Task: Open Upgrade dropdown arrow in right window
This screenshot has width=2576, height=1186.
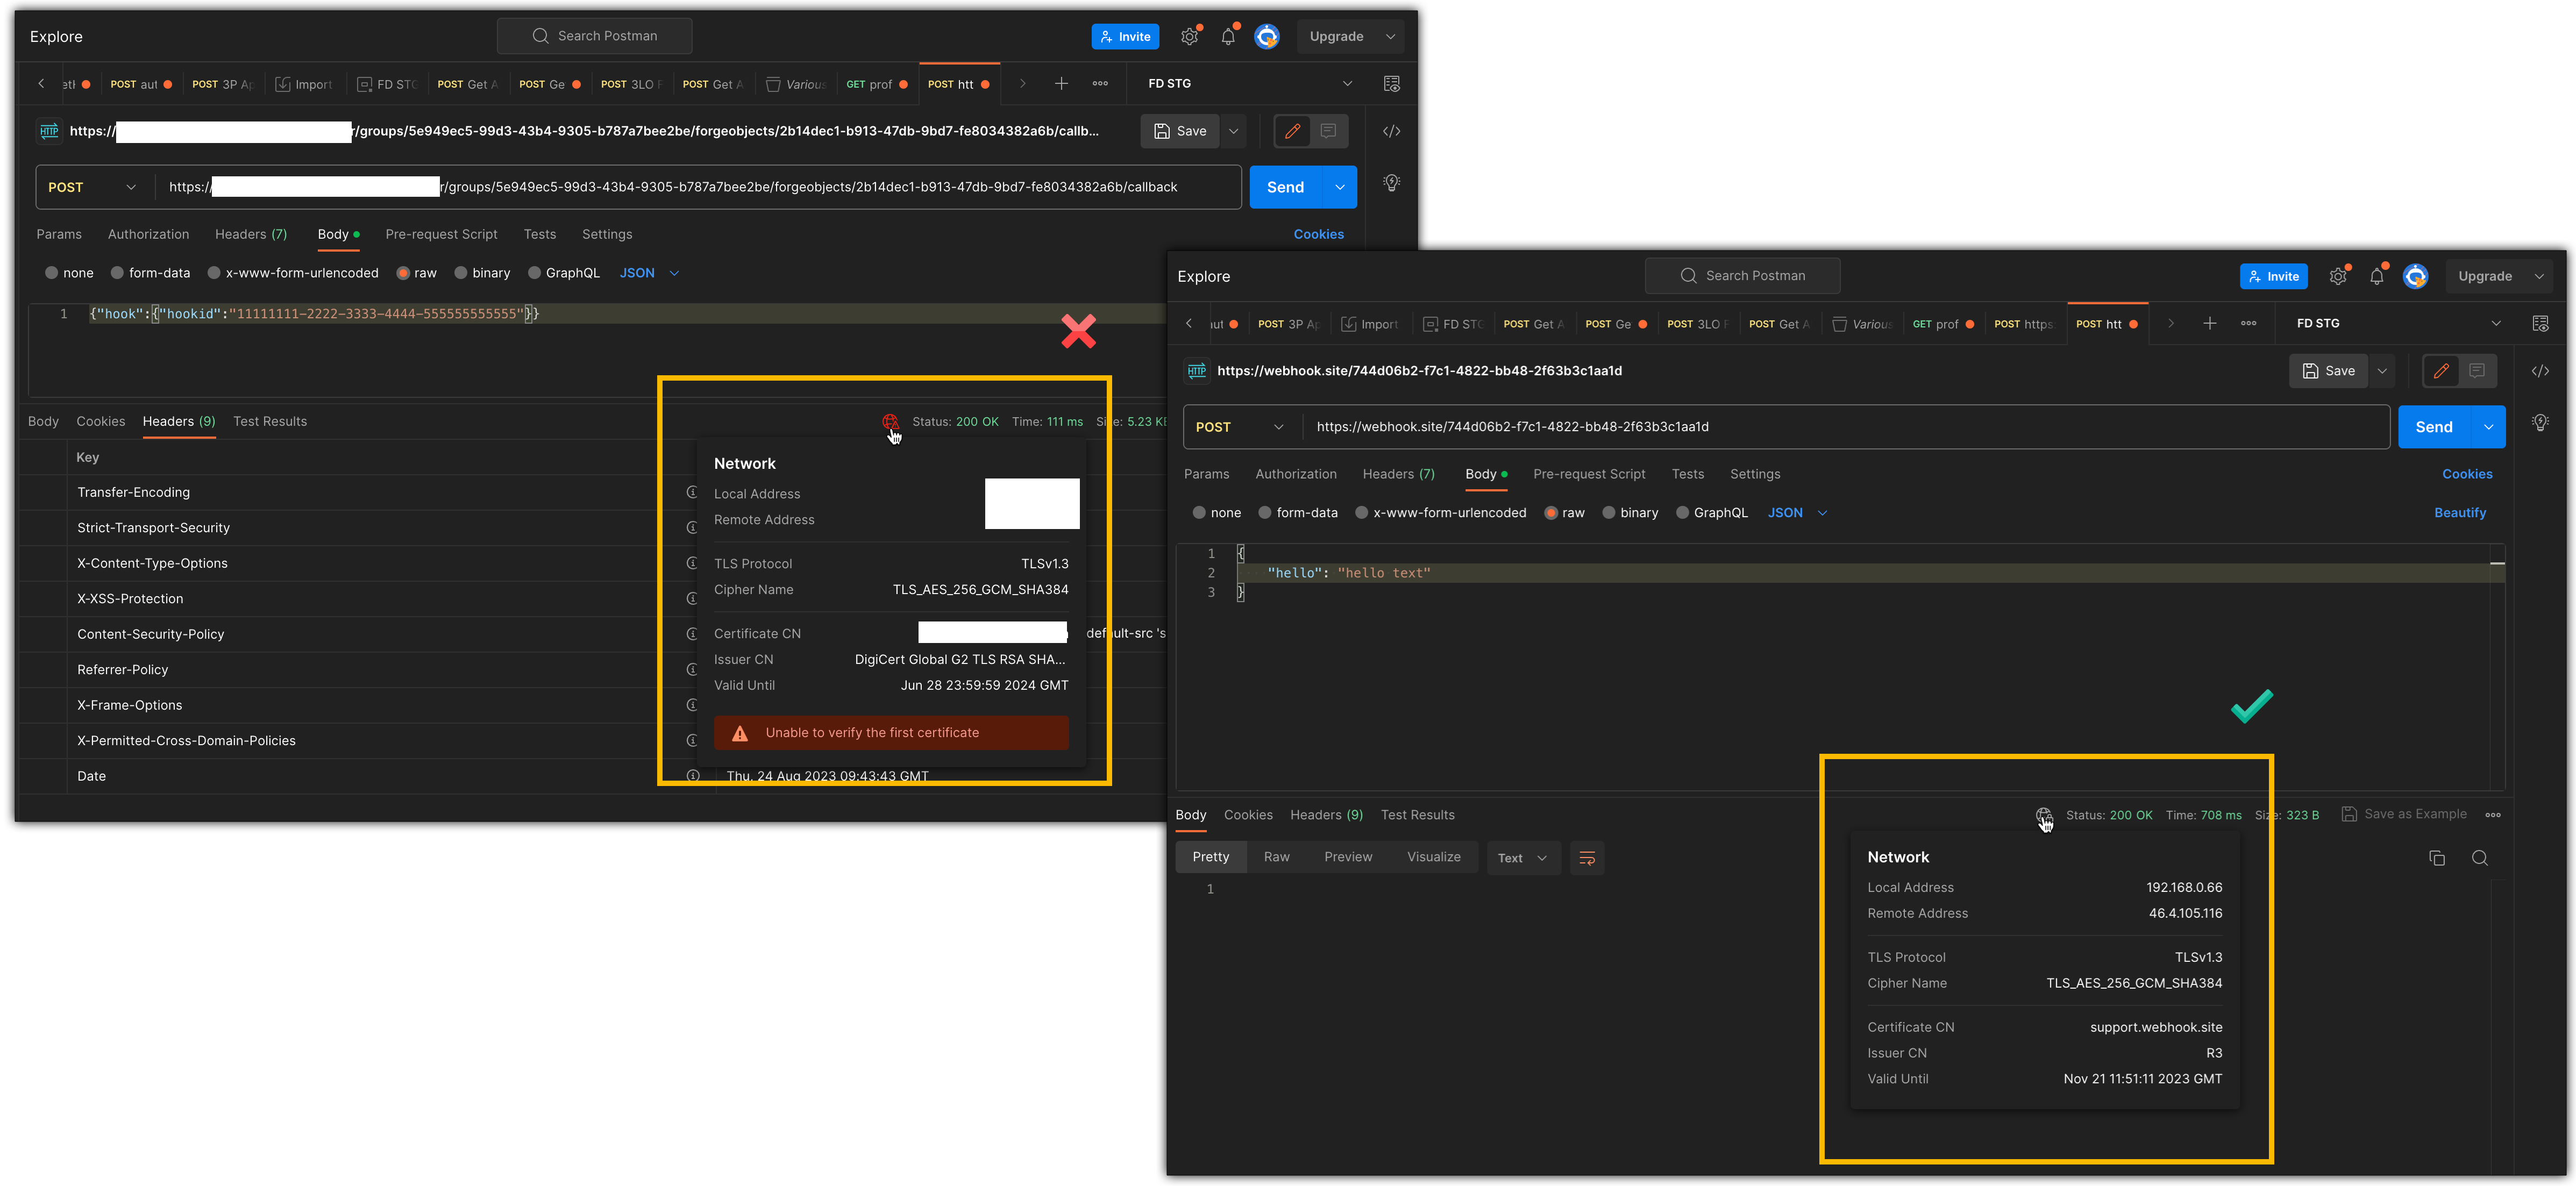Action: (x=2539, y=276)
